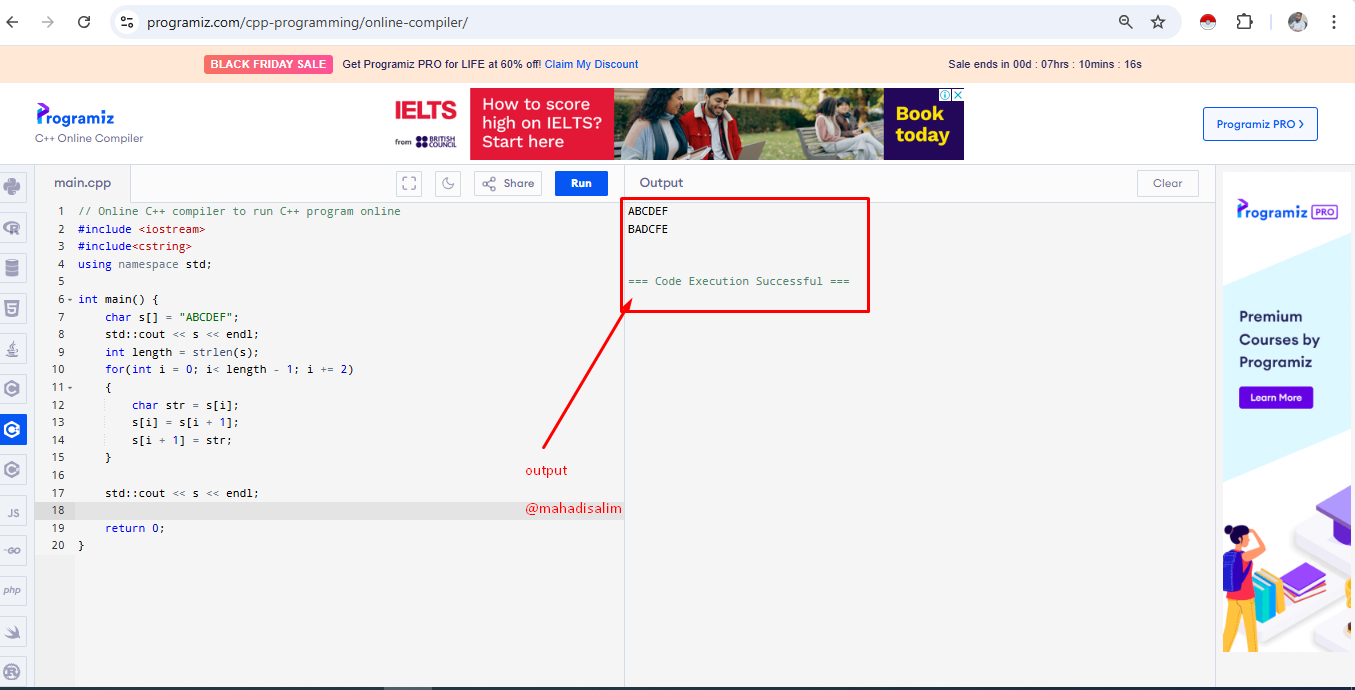Click the for loop header line
The width and height of the screenshot is (1355, 690).
pos(229,369)
